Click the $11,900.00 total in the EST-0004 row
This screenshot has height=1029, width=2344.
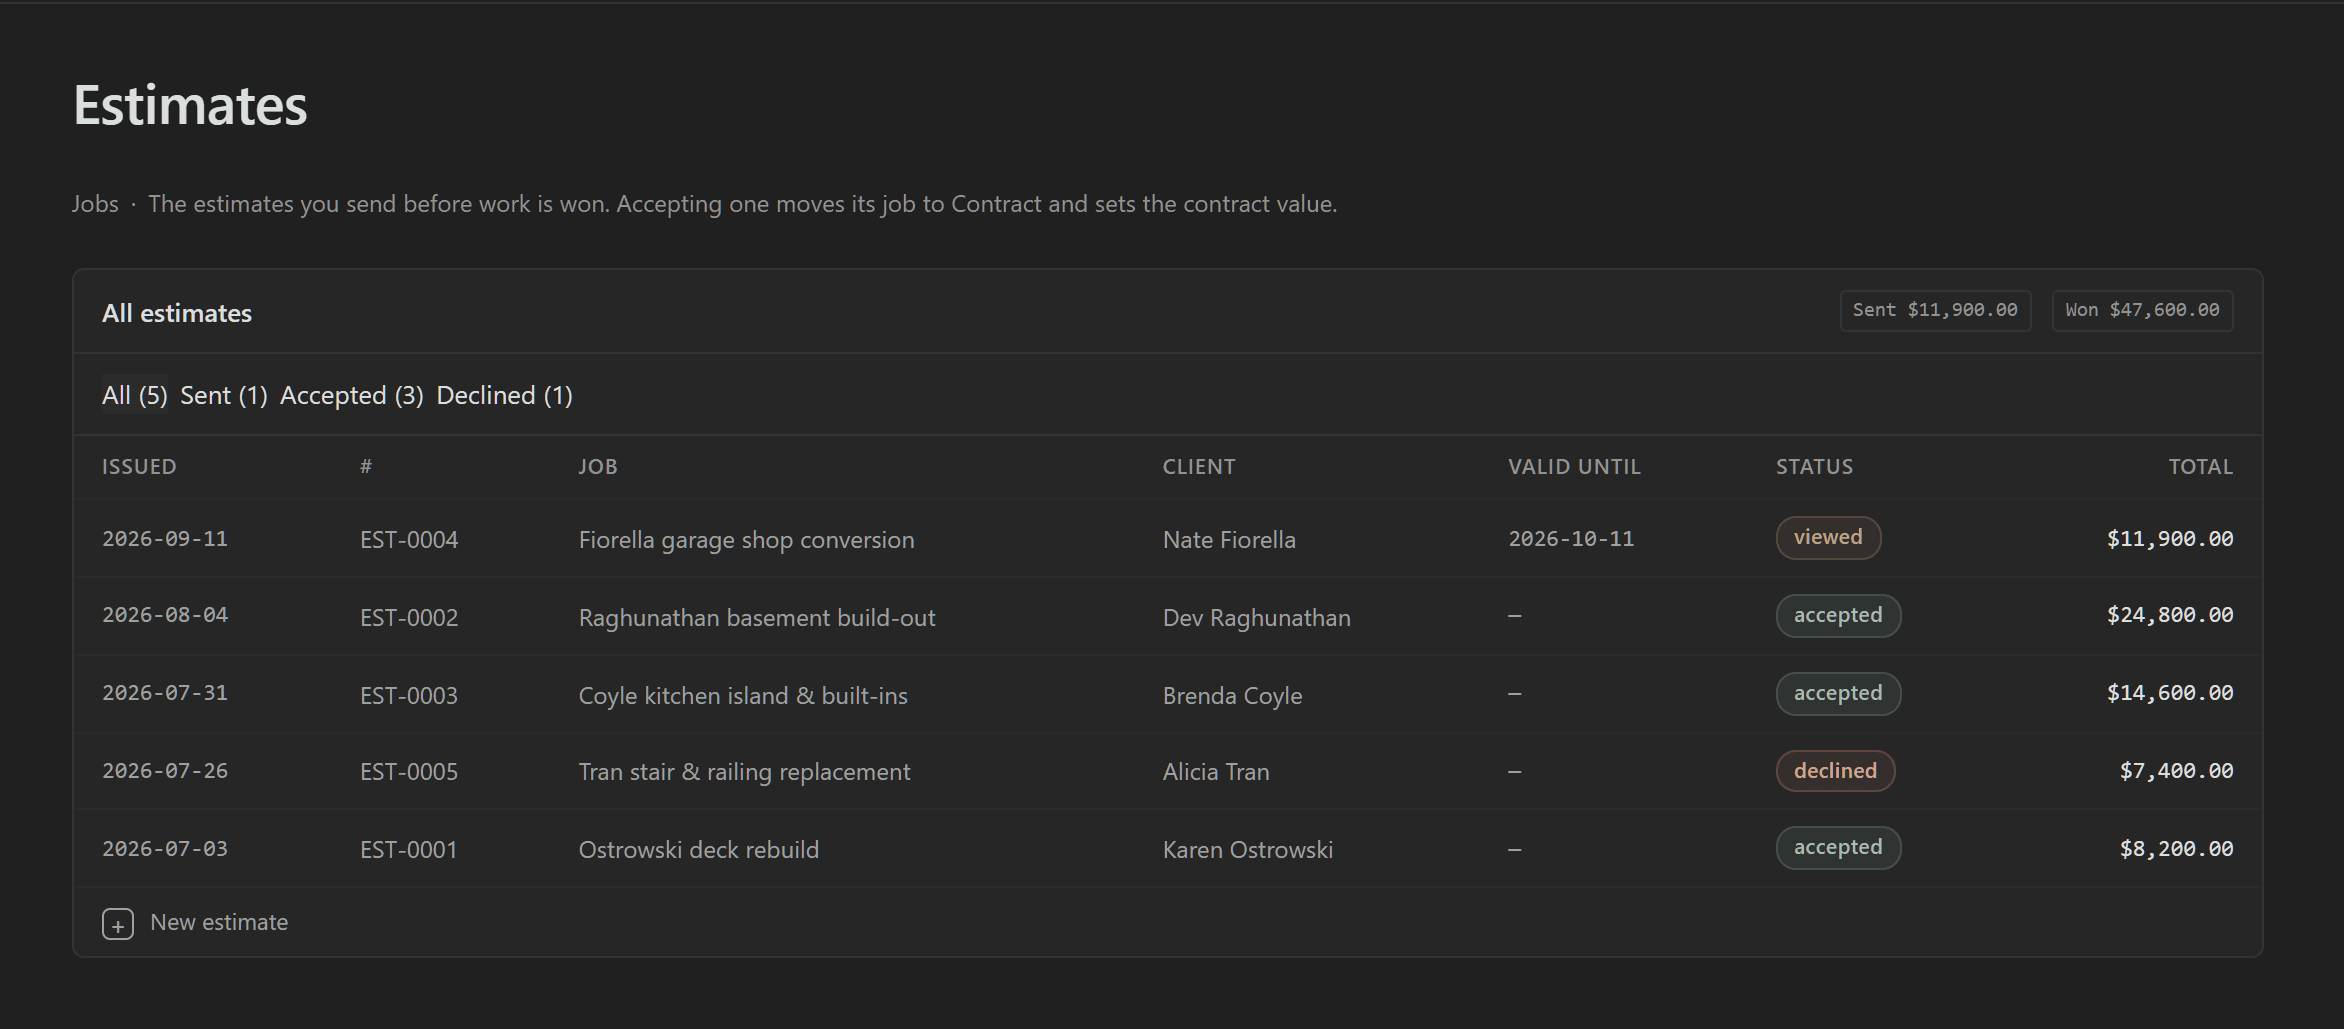2170,539
